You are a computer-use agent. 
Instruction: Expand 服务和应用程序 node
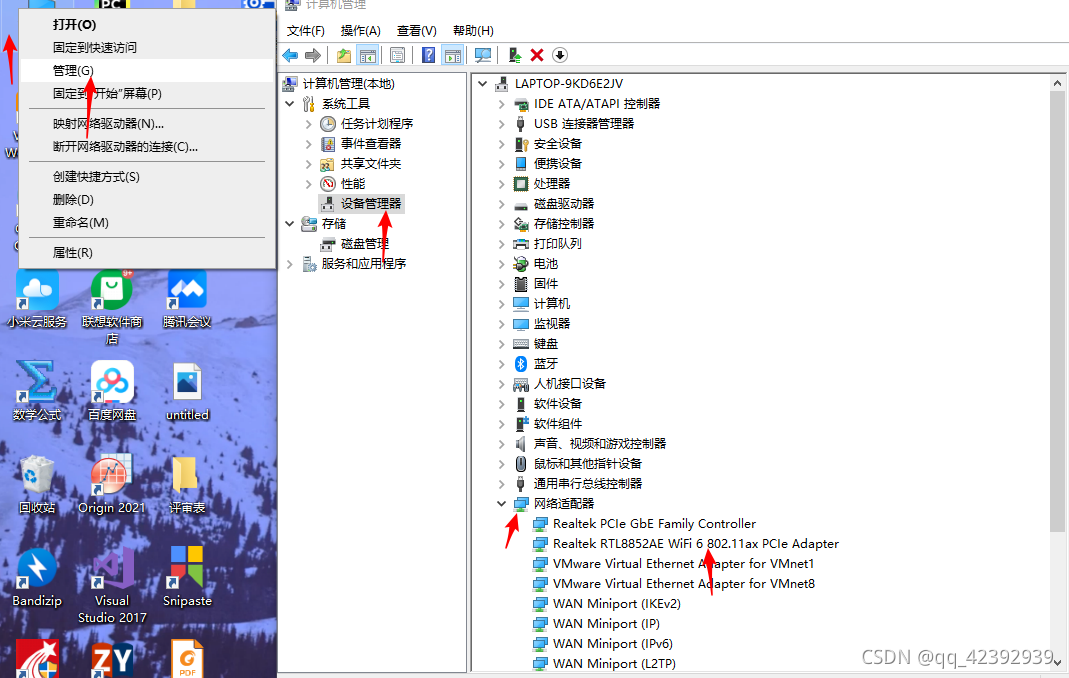click(290, 264)
